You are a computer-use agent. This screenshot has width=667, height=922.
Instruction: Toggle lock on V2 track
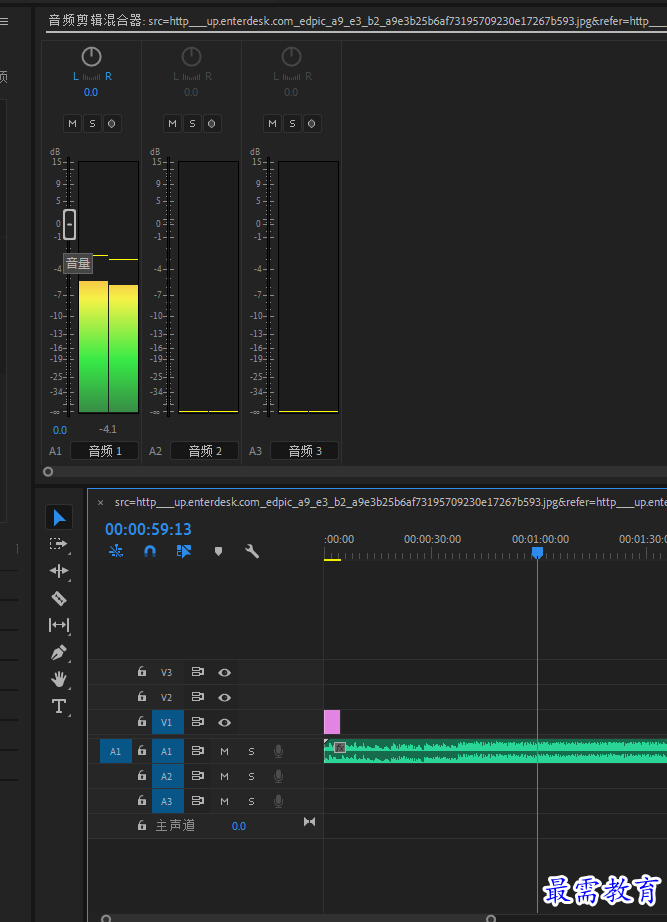[142, 696]
